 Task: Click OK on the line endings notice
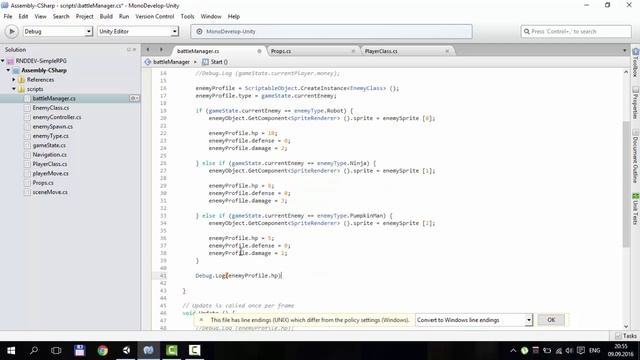551,320
